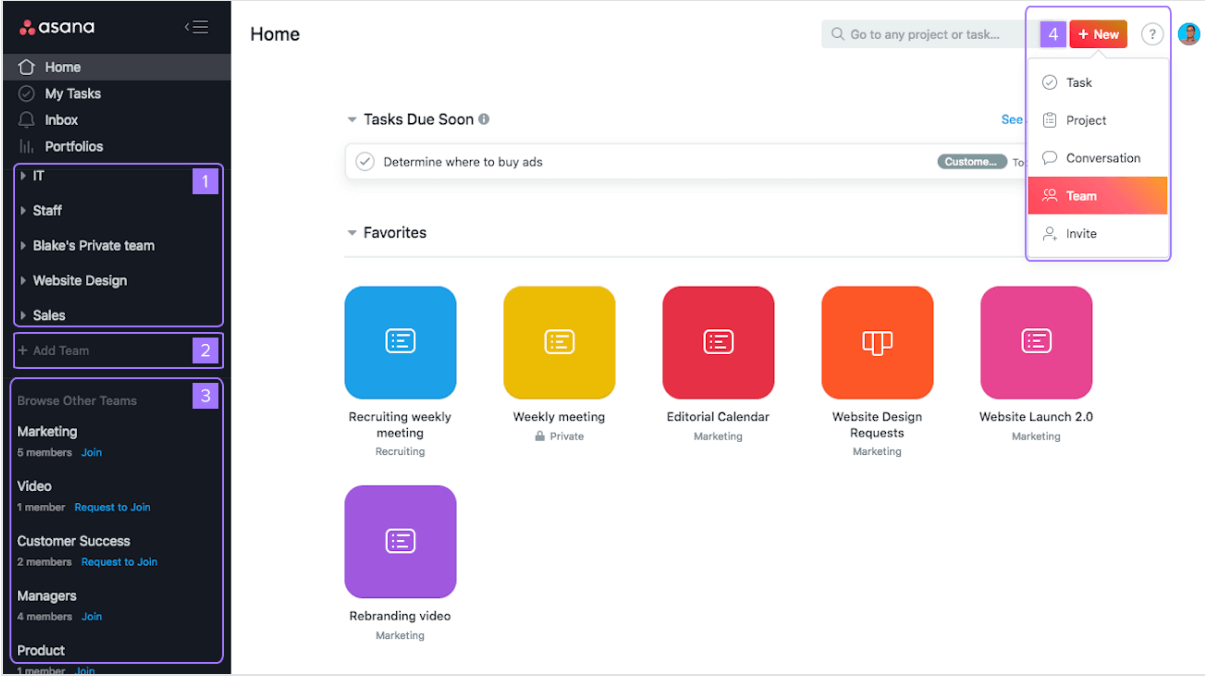Collapse the Tasks Due Soon section
The width and height of the screenshot is (1205, 676).
352,118
